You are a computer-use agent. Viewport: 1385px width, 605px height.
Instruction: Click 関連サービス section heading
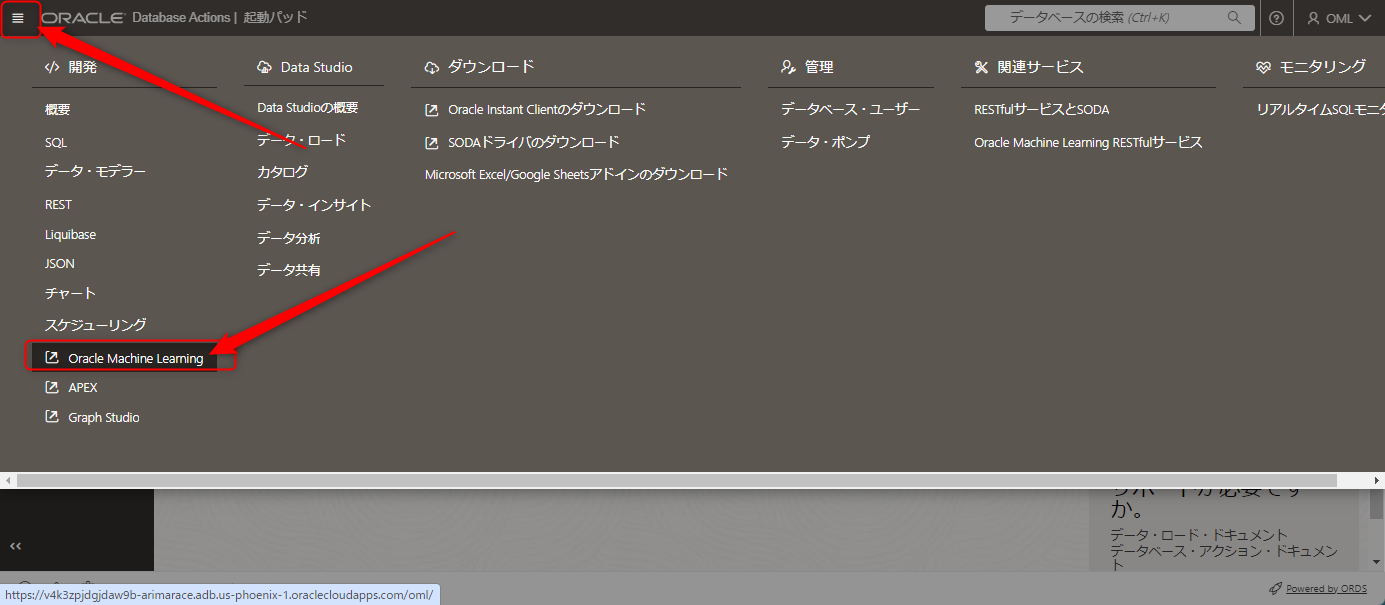tap(1040, 67)
